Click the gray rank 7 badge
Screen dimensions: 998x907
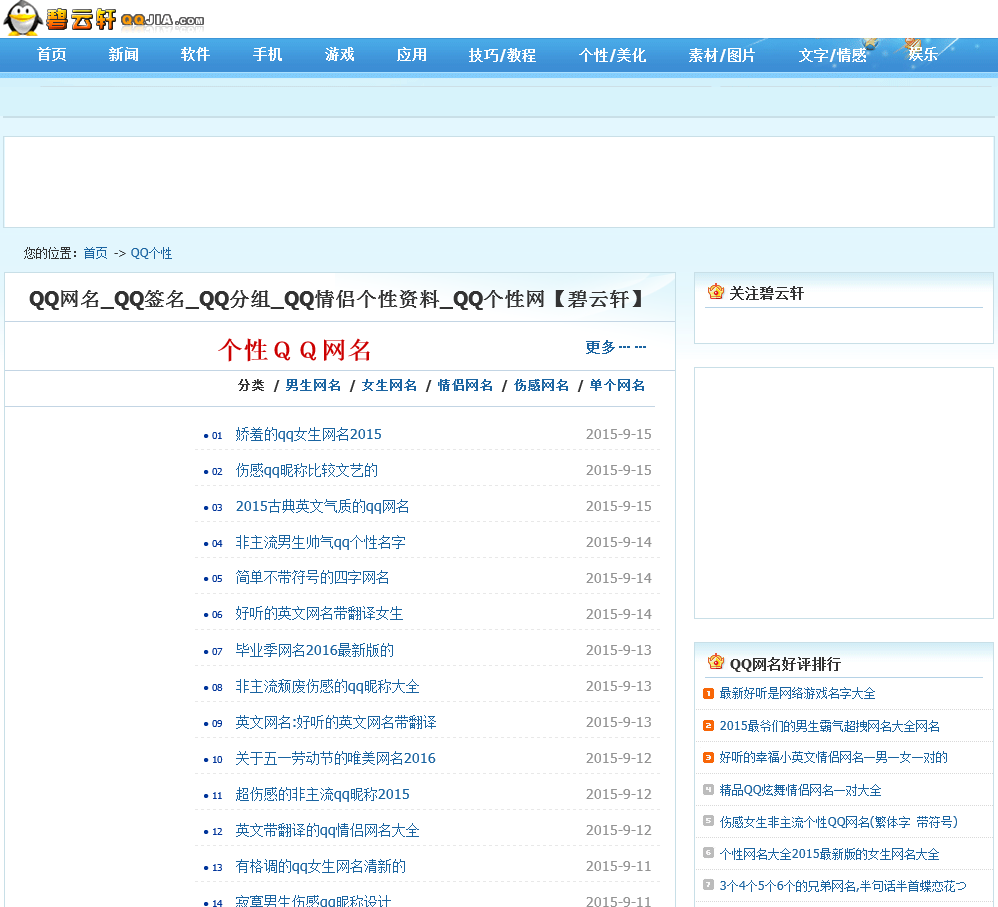[708, 885]
